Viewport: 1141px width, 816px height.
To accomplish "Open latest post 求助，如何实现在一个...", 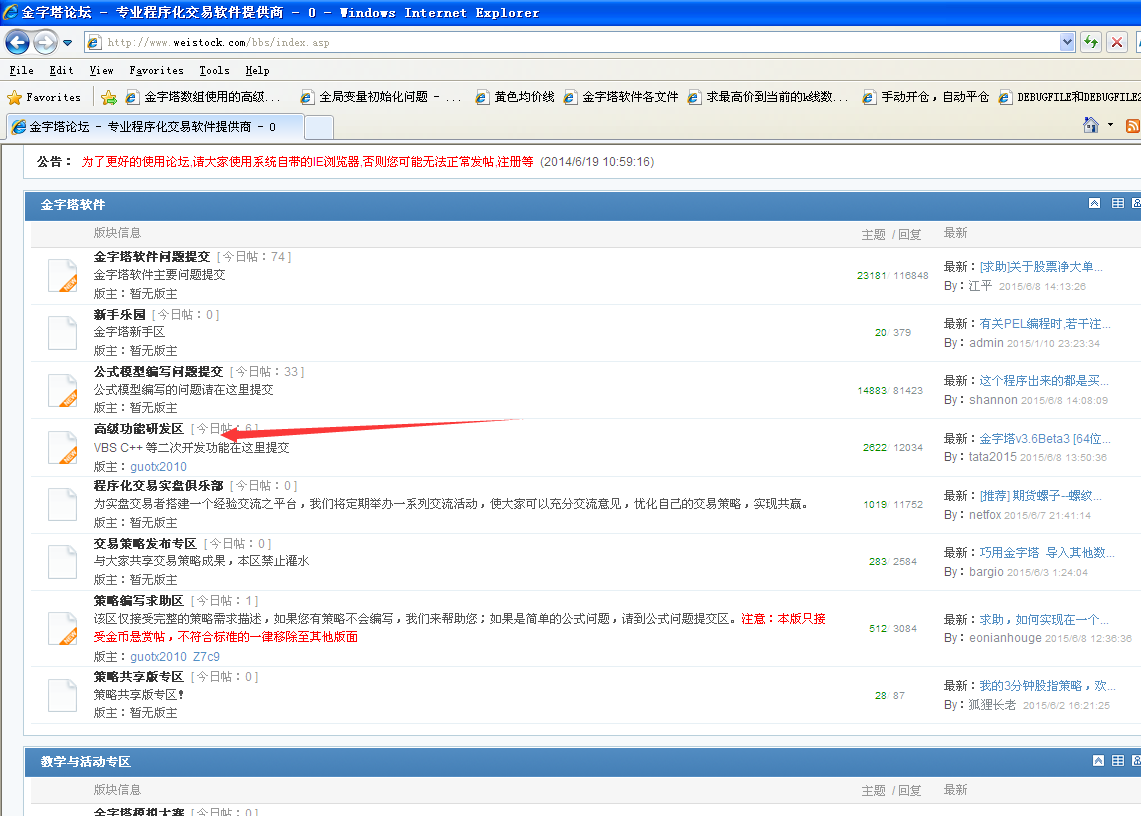I will click(x=1043, y=619).
